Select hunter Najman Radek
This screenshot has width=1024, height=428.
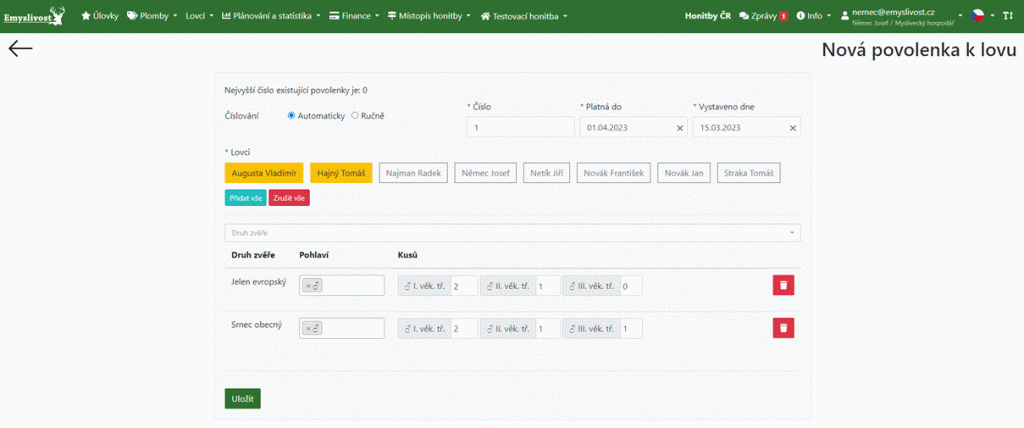413,173
